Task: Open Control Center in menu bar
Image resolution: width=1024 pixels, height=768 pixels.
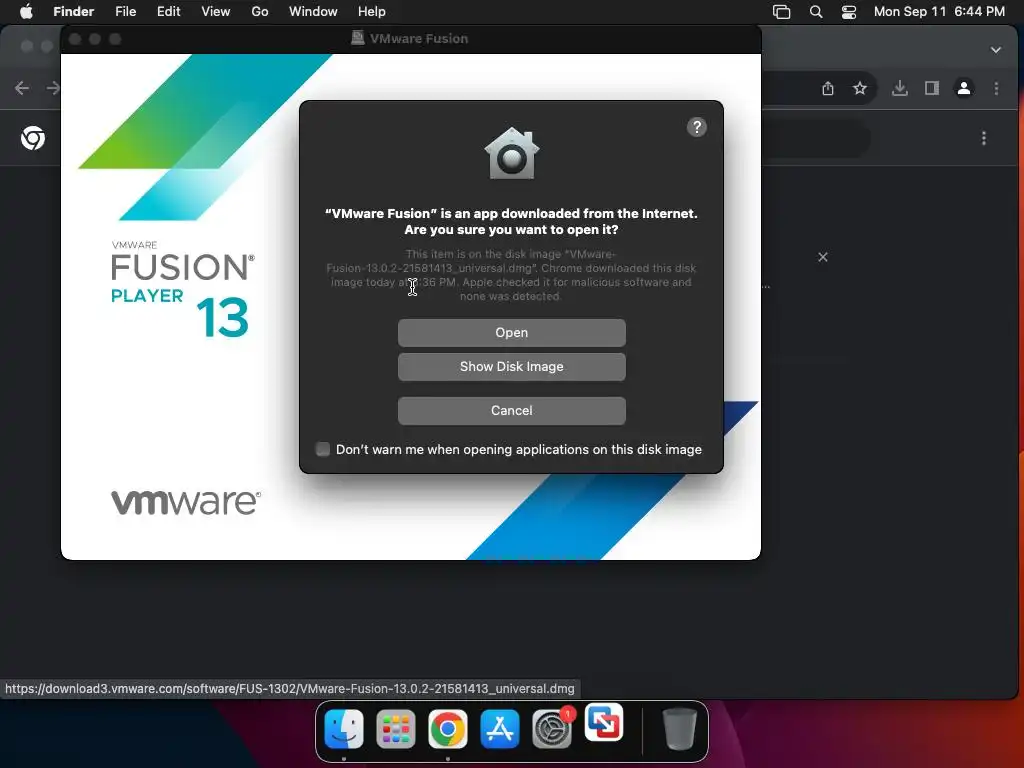Action: [848, 12]
